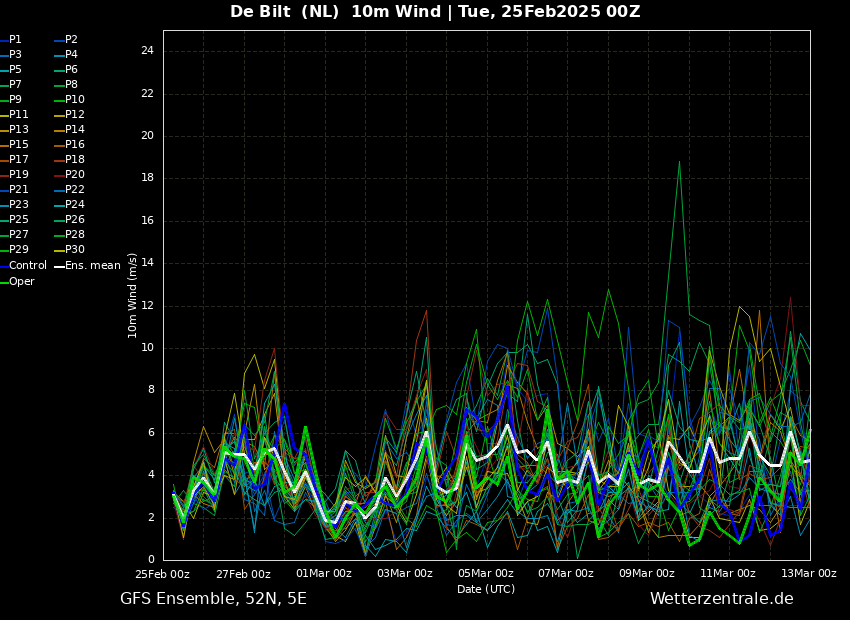This screenshot has height=620, width=850.
Task: Click the 24 value on y-axis
Action: [147, 51]
